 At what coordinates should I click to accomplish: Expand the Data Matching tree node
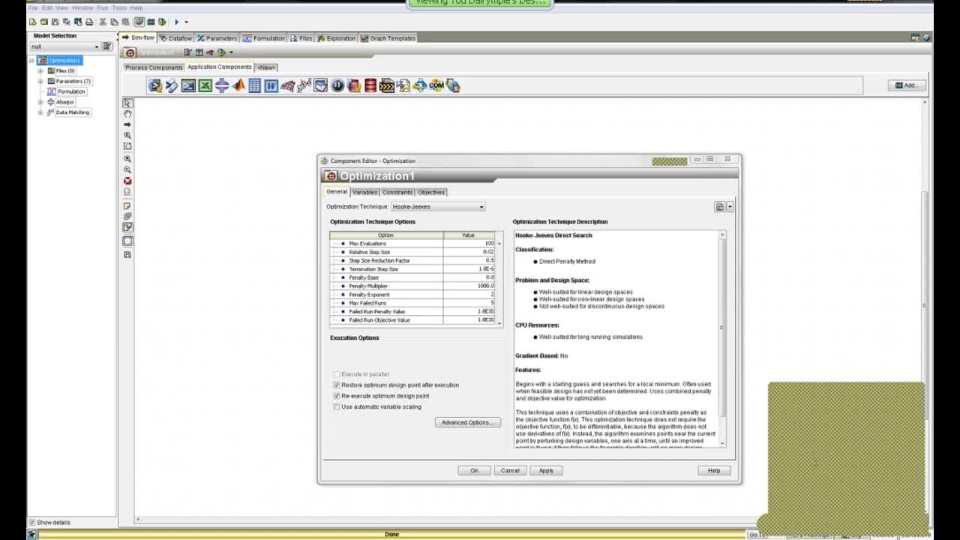(x=40, y=113)
